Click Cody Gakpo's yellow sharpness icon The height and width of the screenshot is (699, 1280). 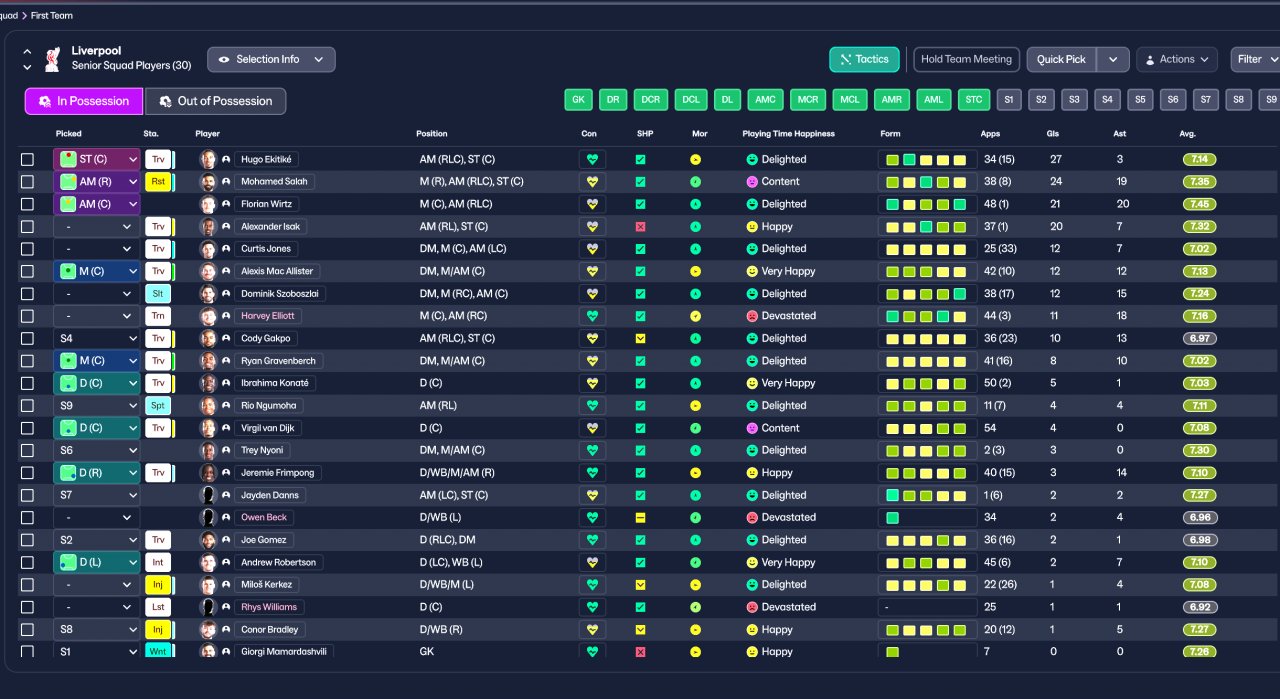(x=640, y=338)
